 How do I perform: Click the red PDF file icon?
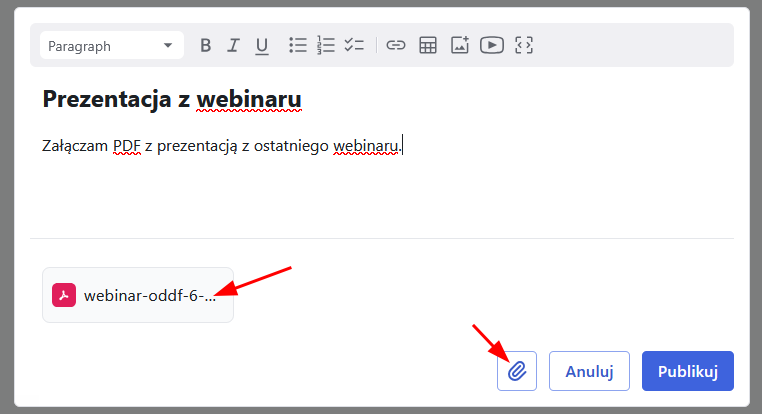[x=64, y=295]
